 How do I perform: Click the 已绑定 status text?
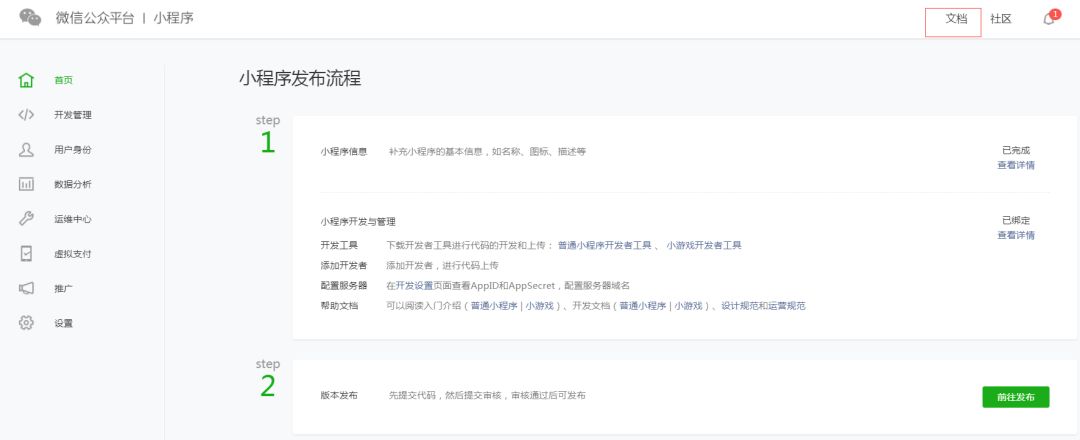click(1016, 221)
